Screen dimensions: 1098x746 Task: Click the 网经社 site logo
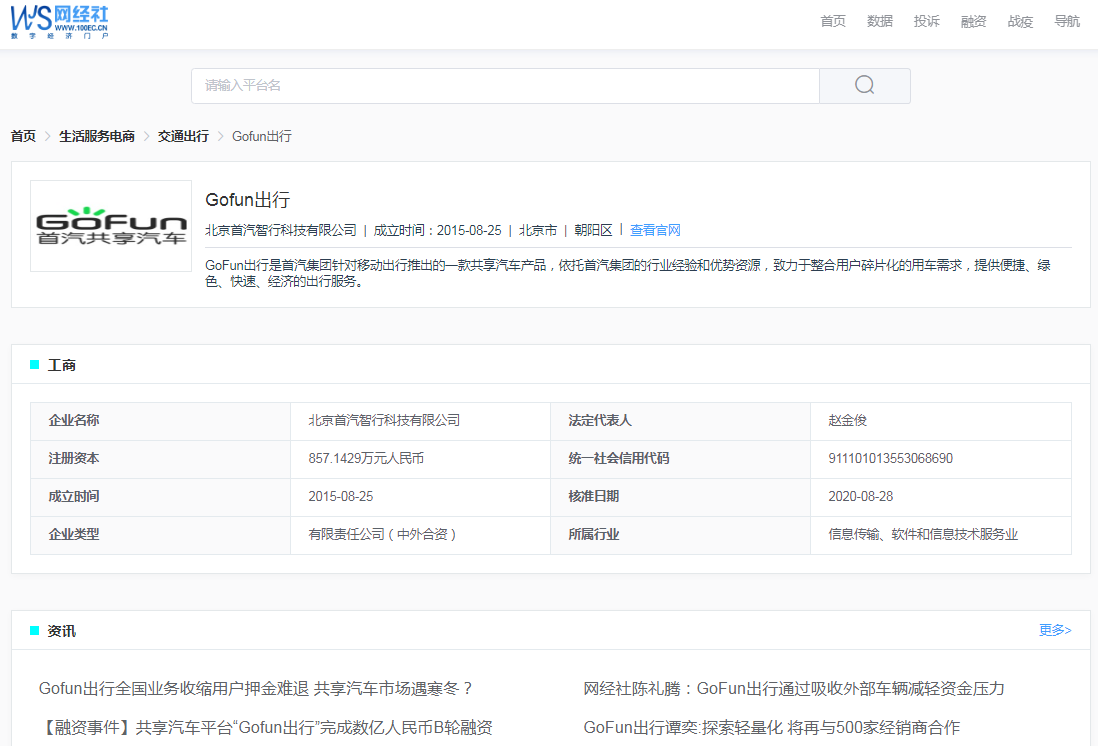[60, 22]
